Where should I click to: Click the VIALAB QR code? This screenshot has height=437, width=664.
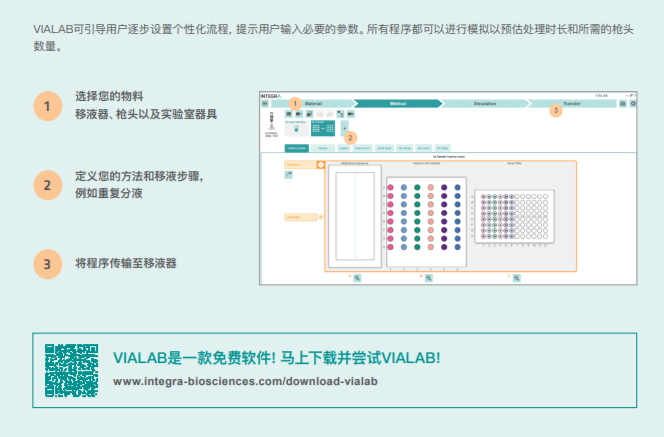[72, 371]
